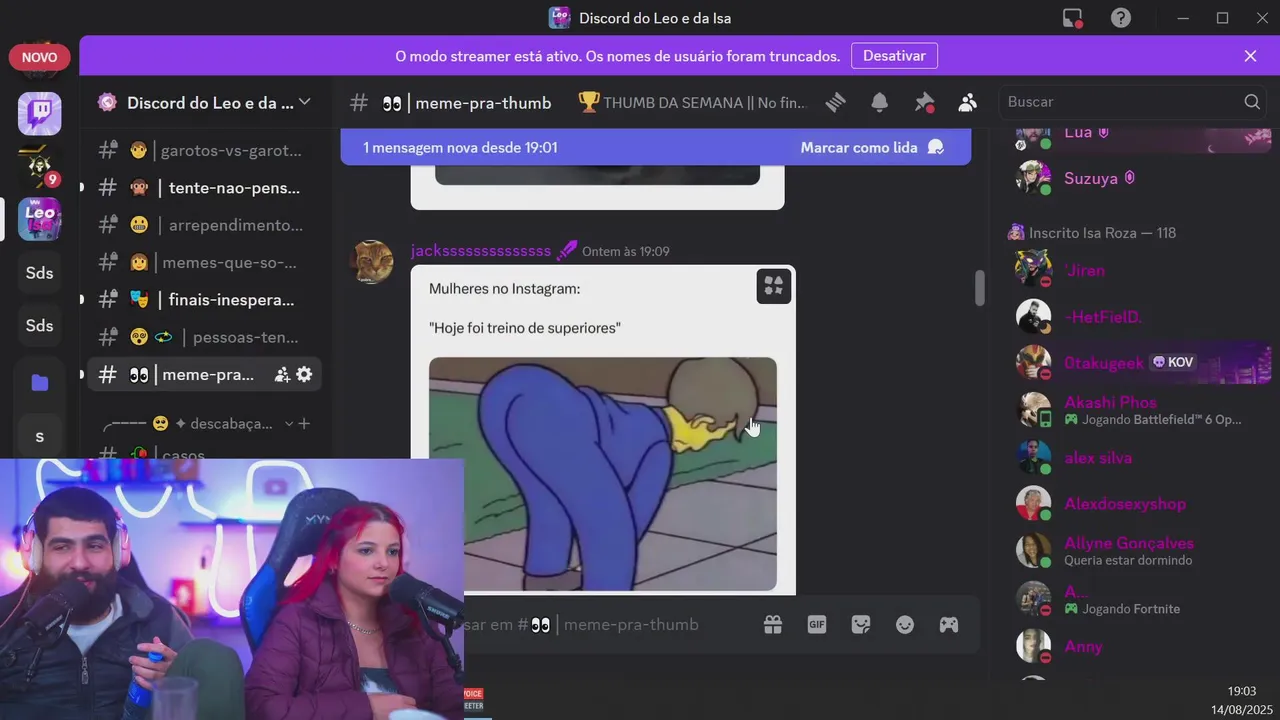
Task: Open the tente-nao-pens channel
Action: coord(205,188)
